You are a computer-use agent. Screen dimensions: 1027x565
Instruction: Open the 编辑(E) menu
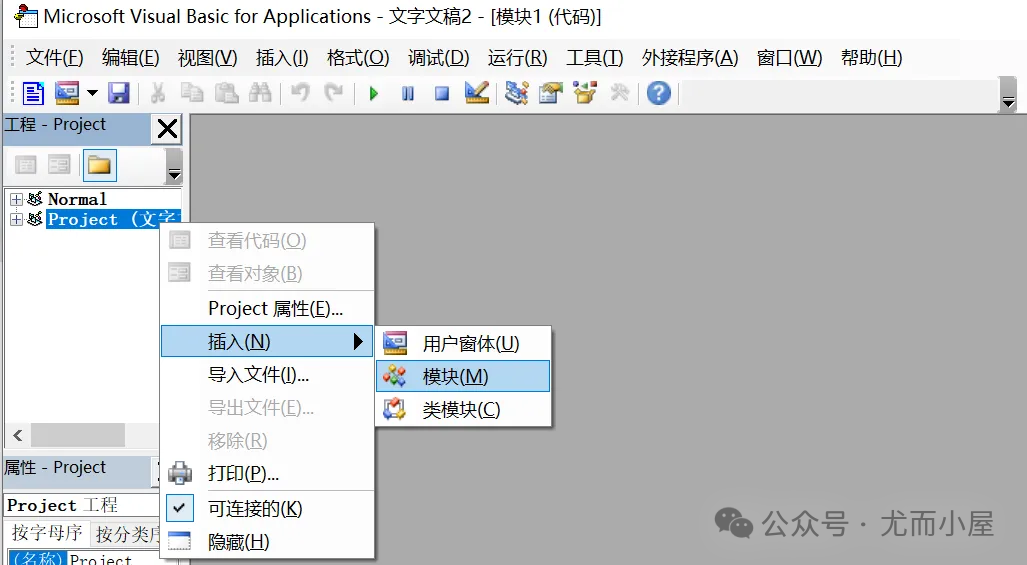130,58
